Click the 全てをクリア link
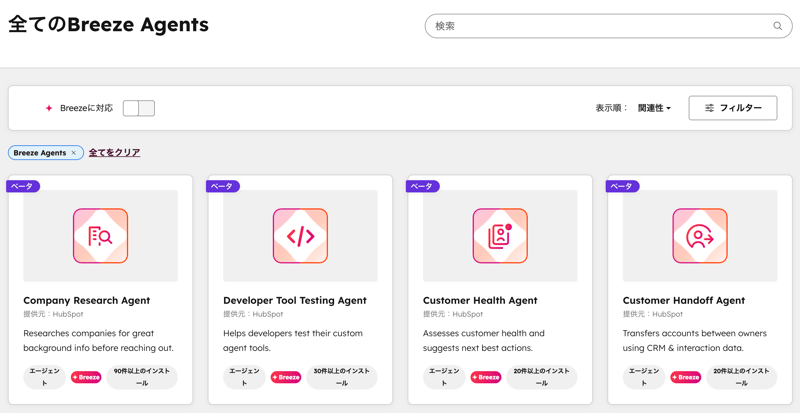Image resolution: width=800 pixels, height=413 pixels. point(114,153)
